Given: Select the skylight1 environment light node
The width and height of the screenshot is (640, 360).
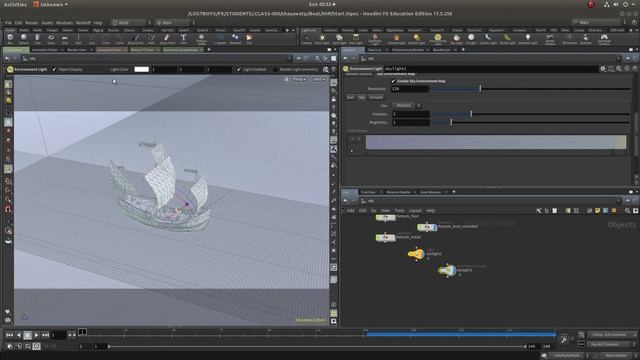Looking at the screenshot, I should [x=447, y=270].
